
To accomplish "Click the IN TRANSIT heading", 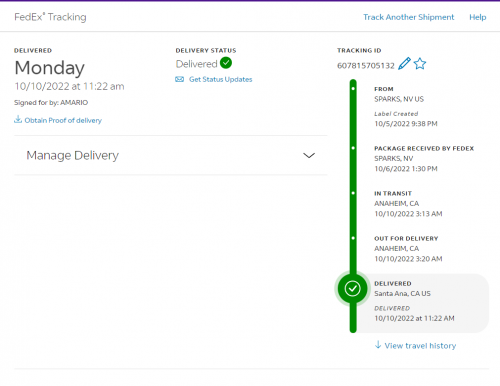I will [393, 193].
